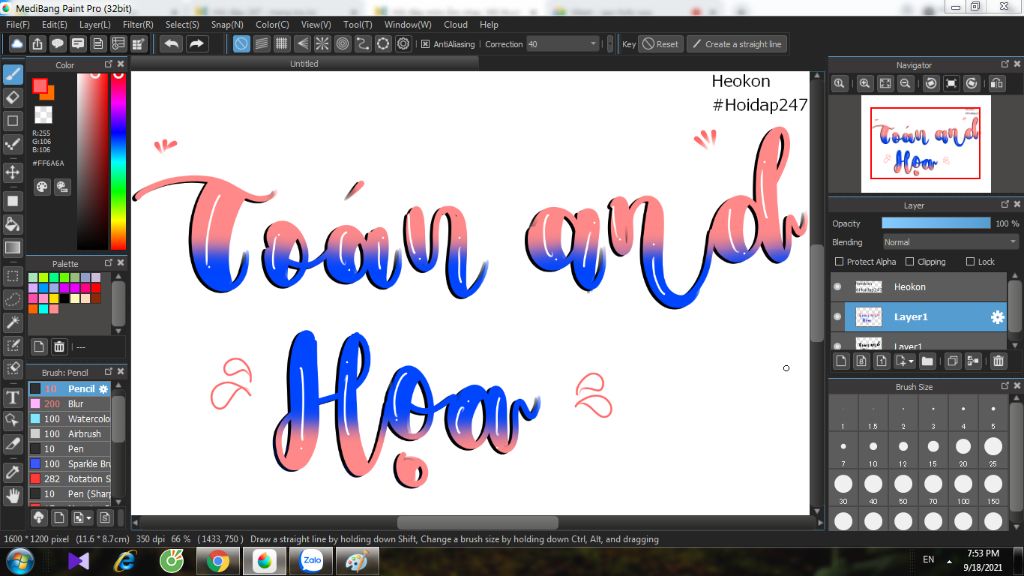
Task: Open the Layer menu
Action: point(95,25)
